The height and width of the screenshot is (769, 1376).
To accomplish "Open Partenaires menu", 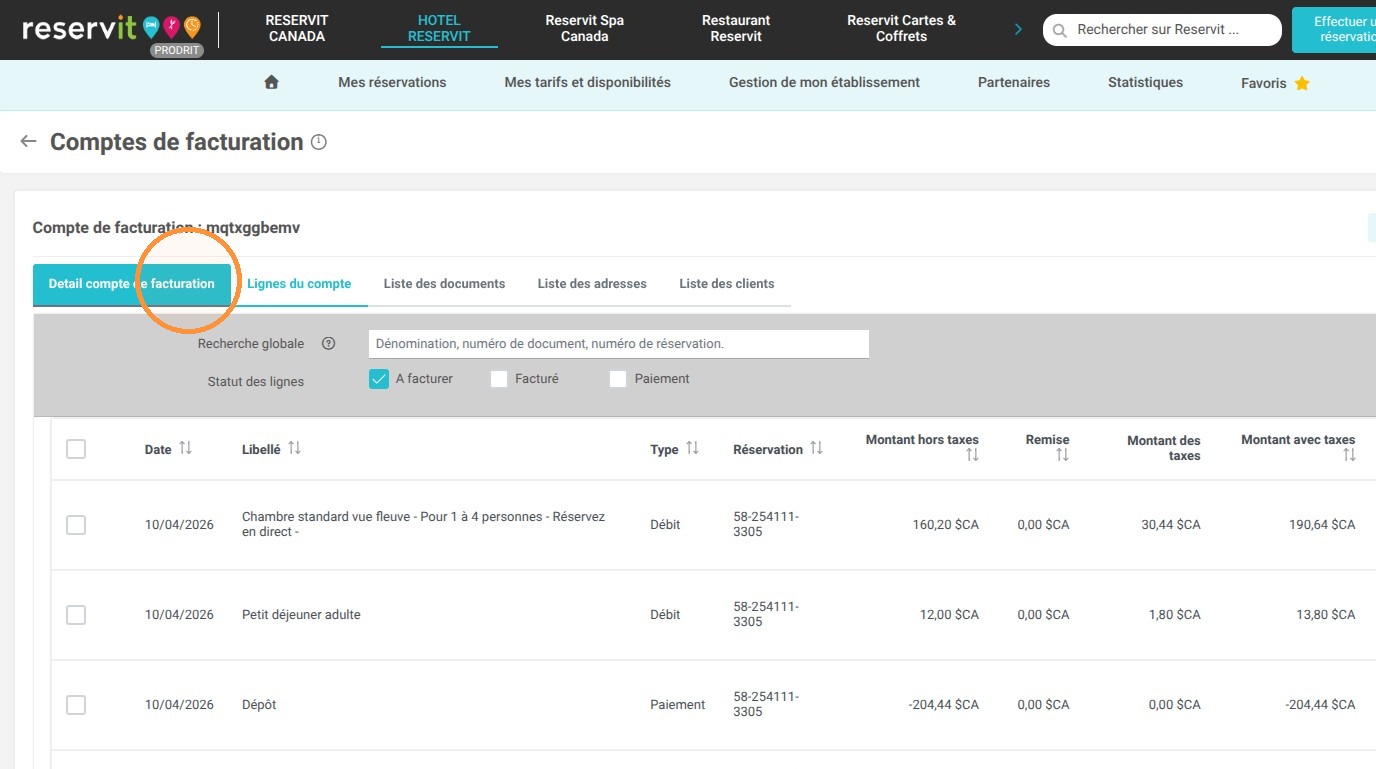I will pyautogui.click(x=1014, y=83).
